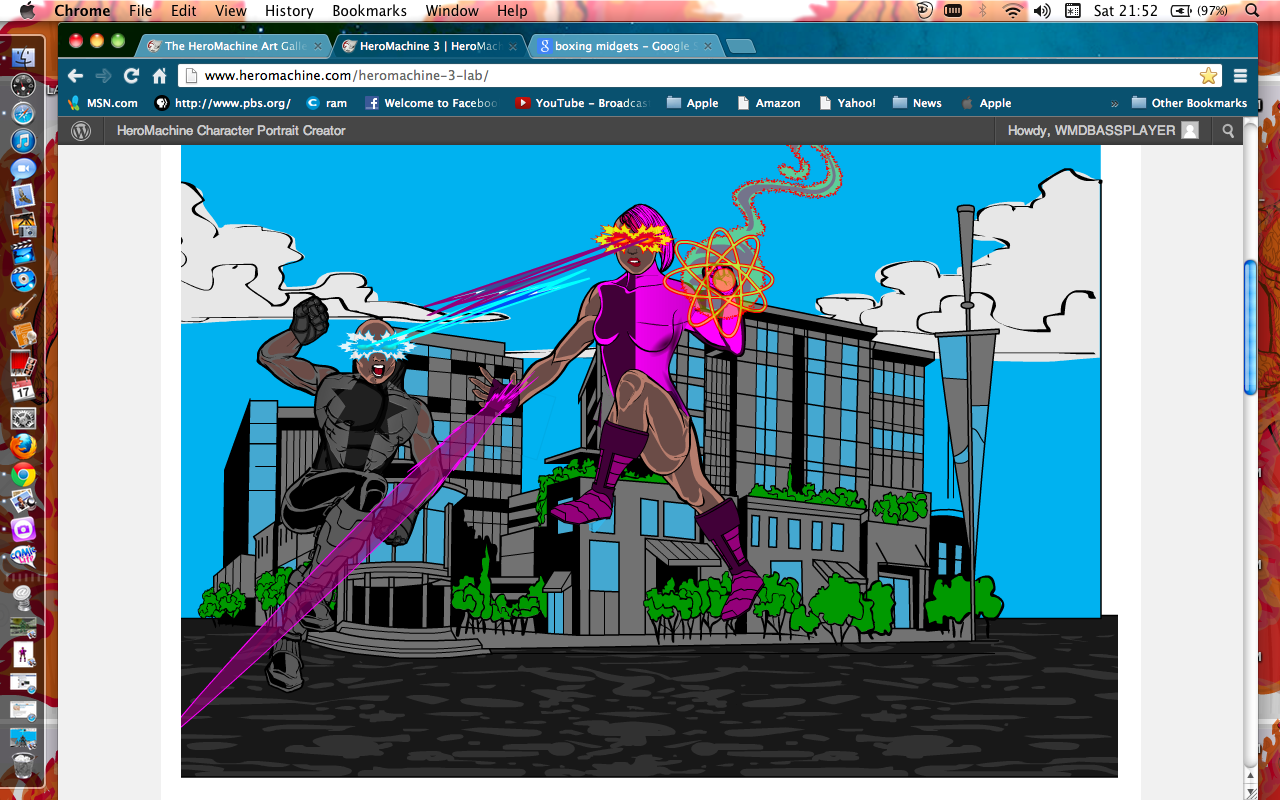Click the Chrome home icon
Screen dimensions: 1280x800
[159, 76]
